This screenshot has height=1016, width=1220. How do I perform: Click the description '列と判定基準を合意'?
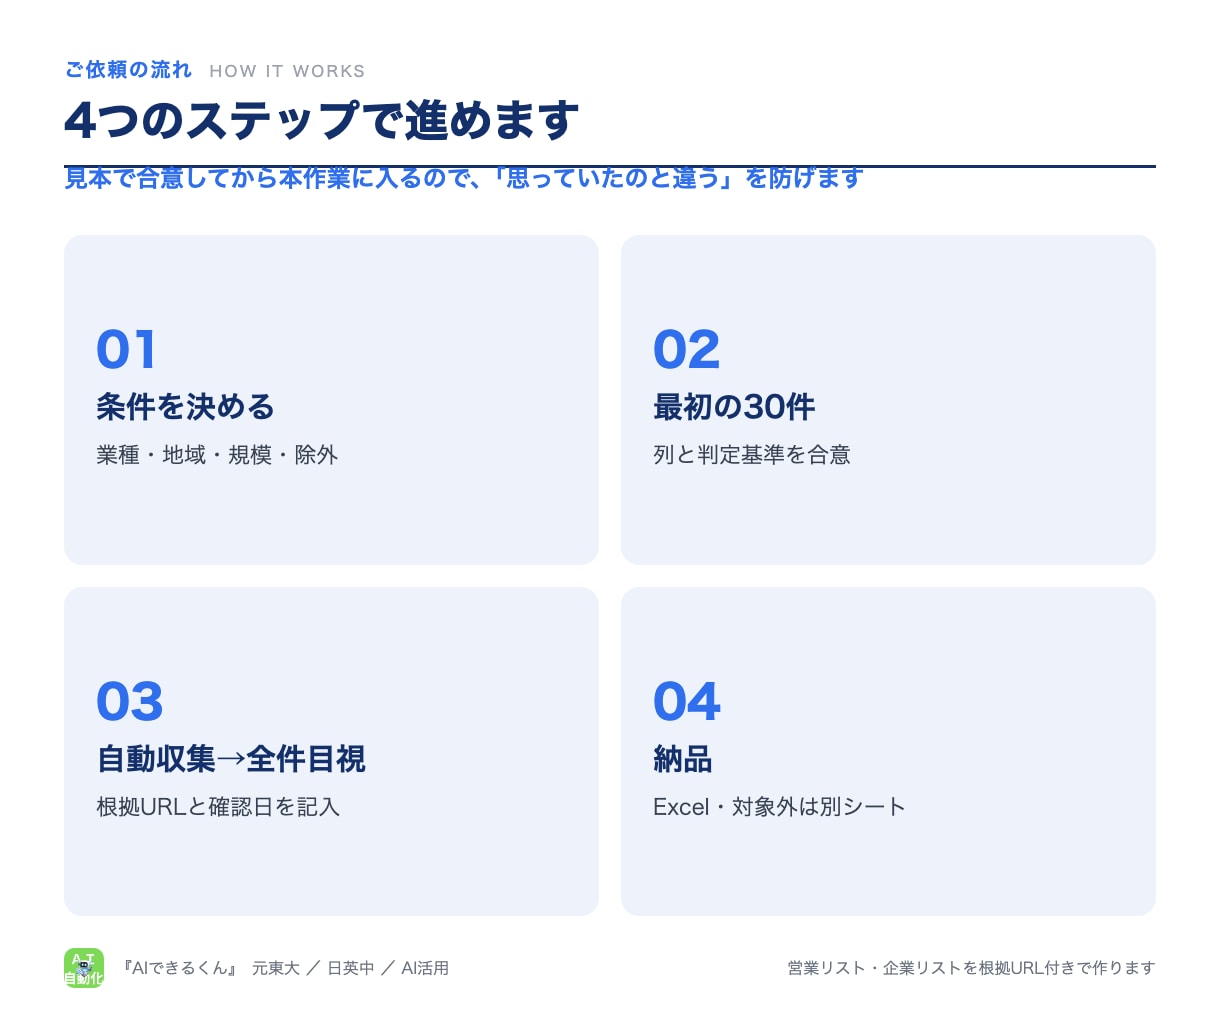point(752,455)
